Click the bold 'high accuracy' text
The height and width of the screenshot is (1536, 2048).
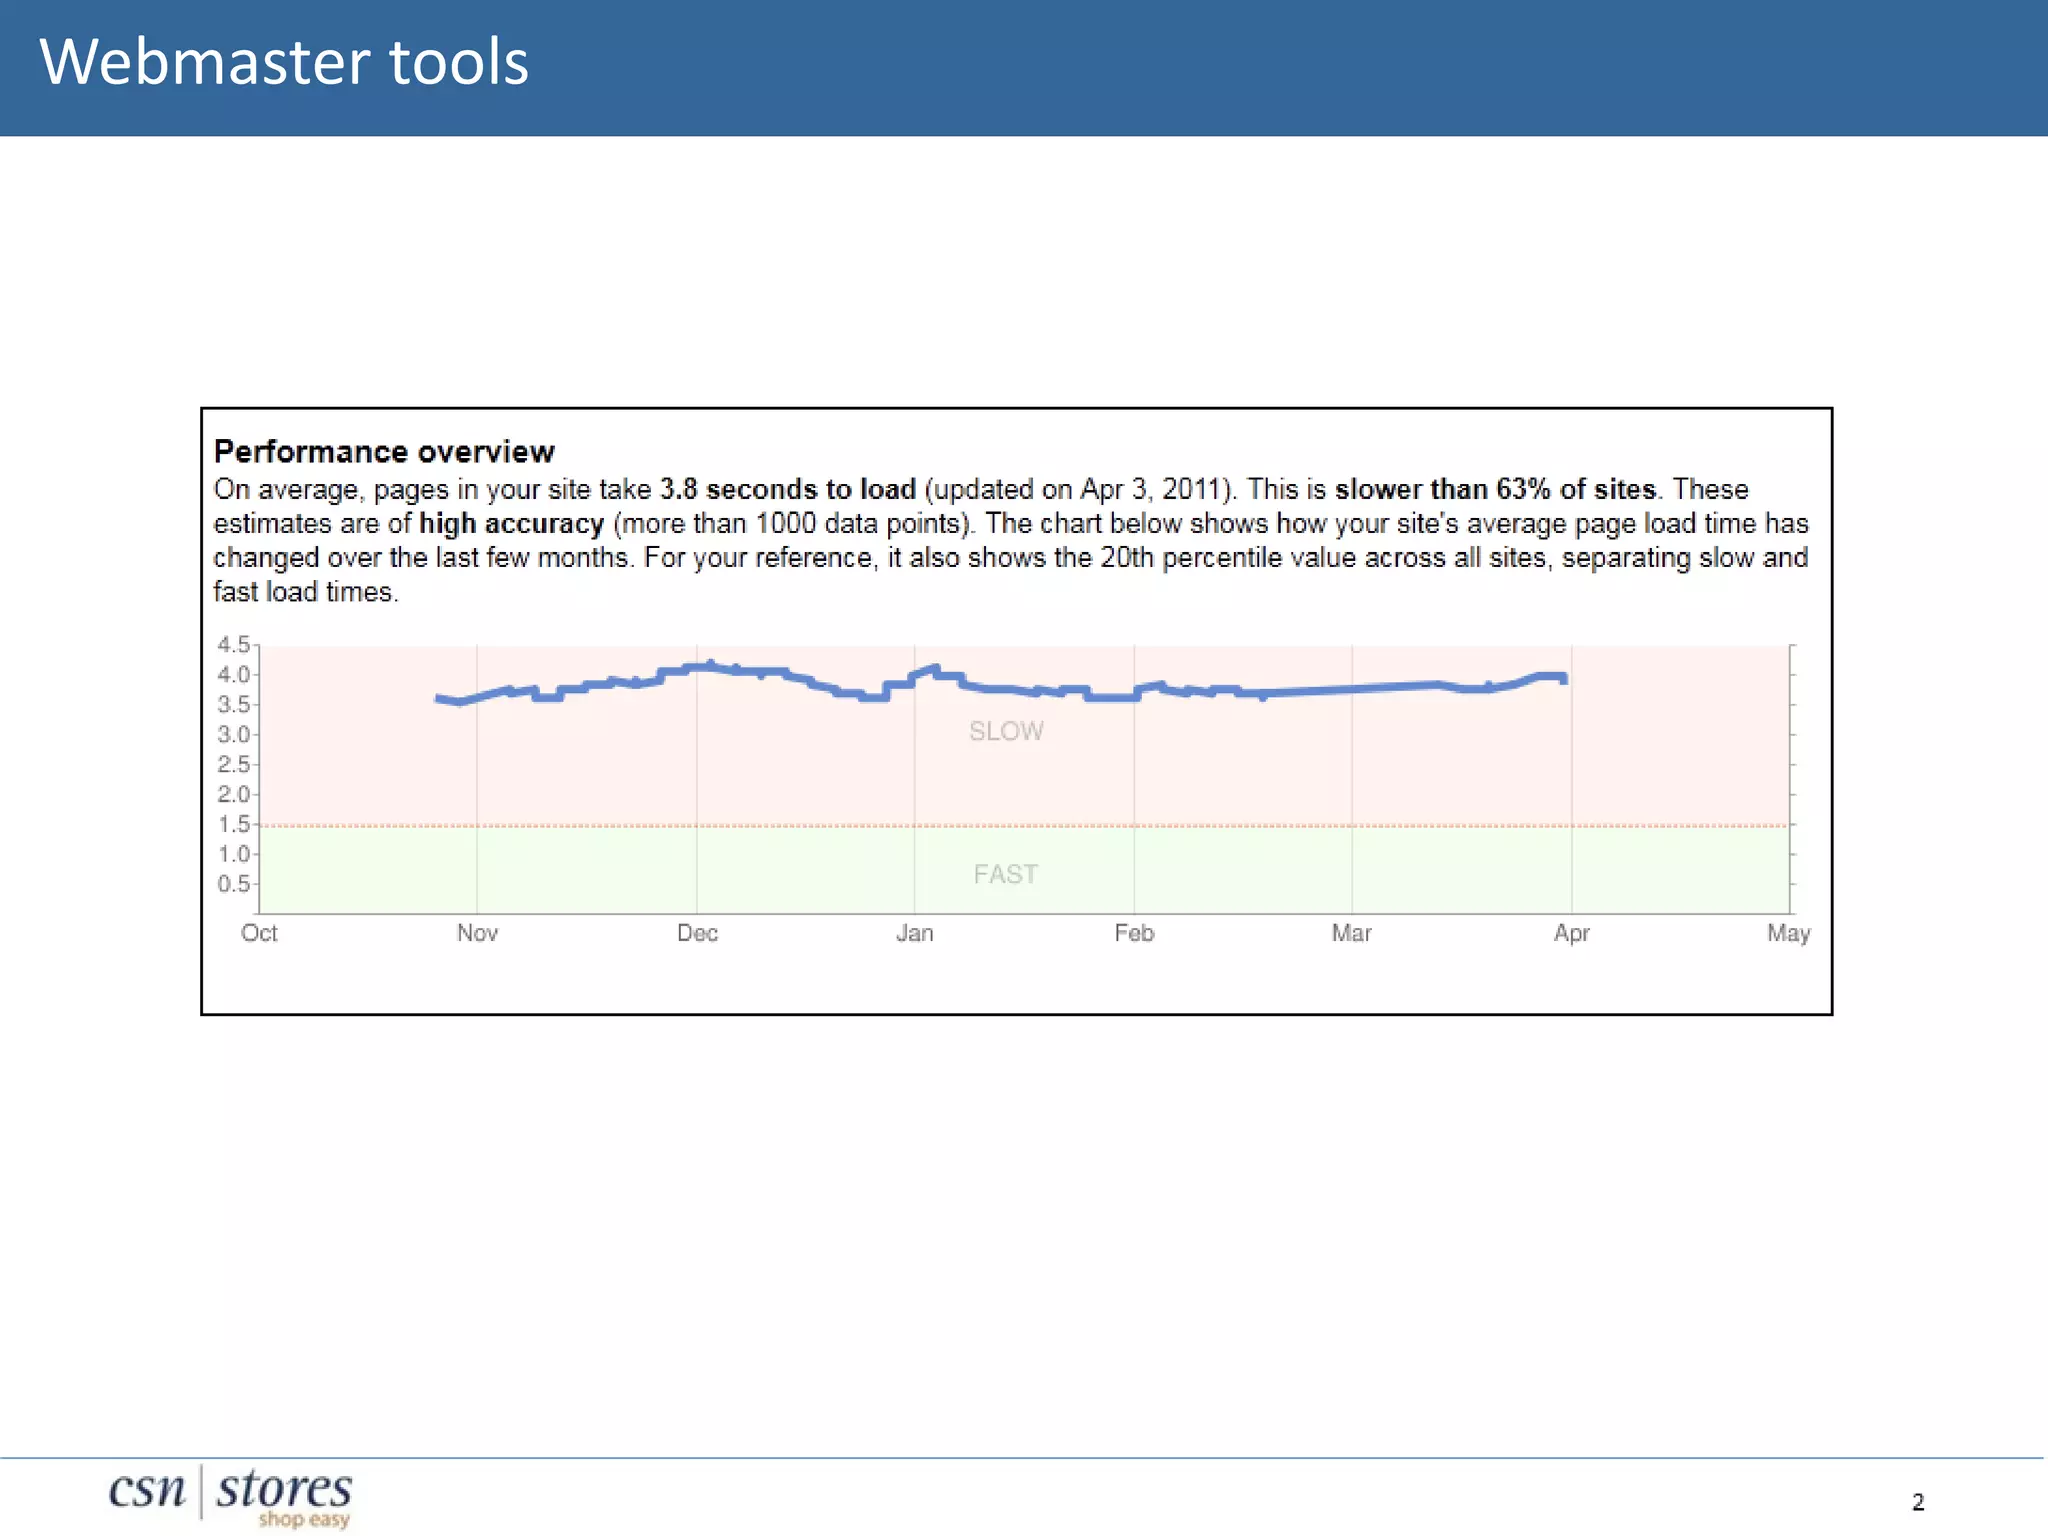pos(511,524)
